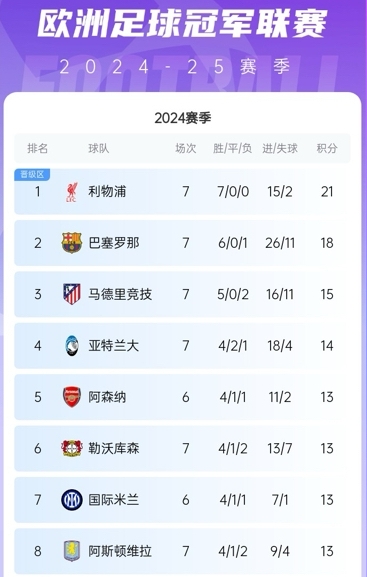Tap the Aston Villa crest icon
367x577 pixels.
click(71, 551)
